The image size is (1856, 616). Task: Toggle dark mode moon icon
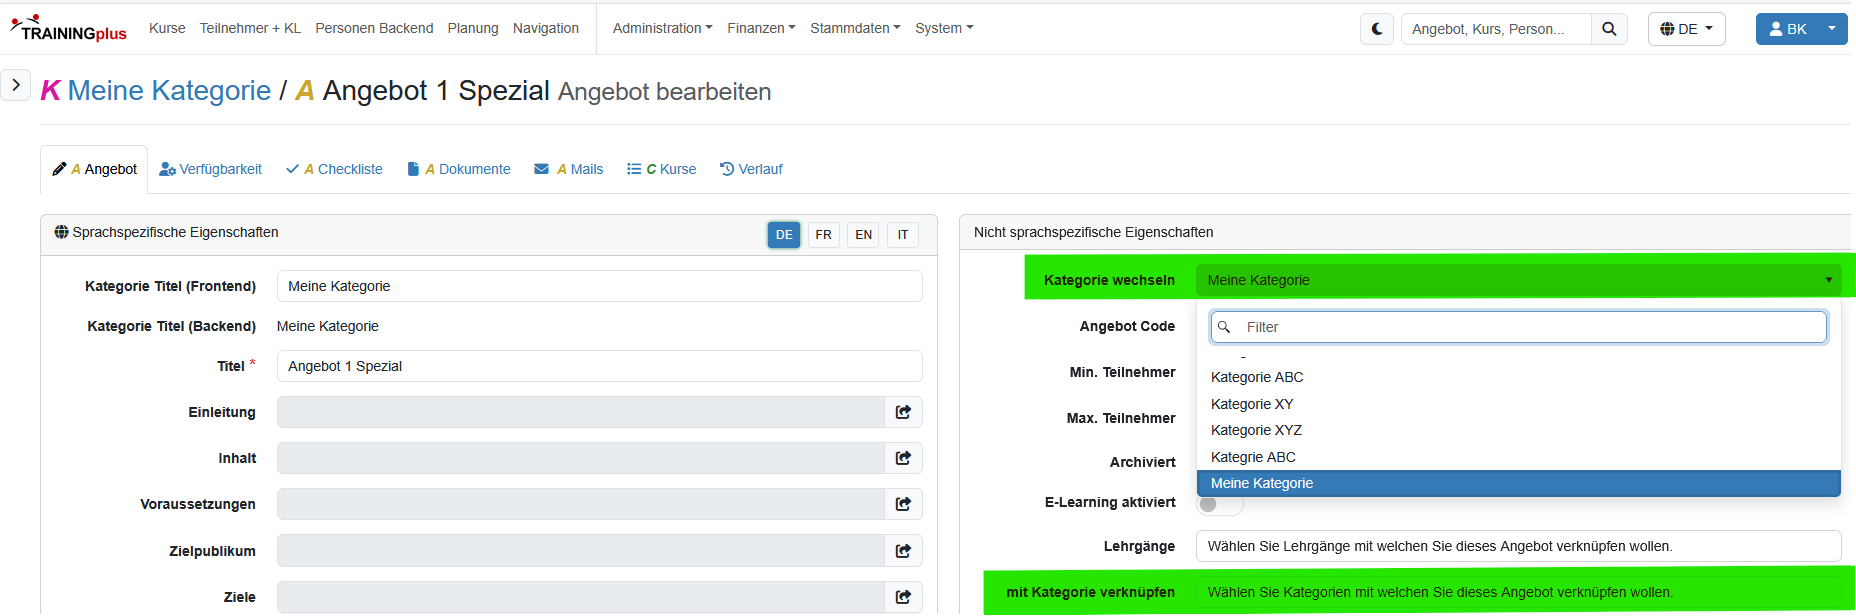tap(1377, 29)
